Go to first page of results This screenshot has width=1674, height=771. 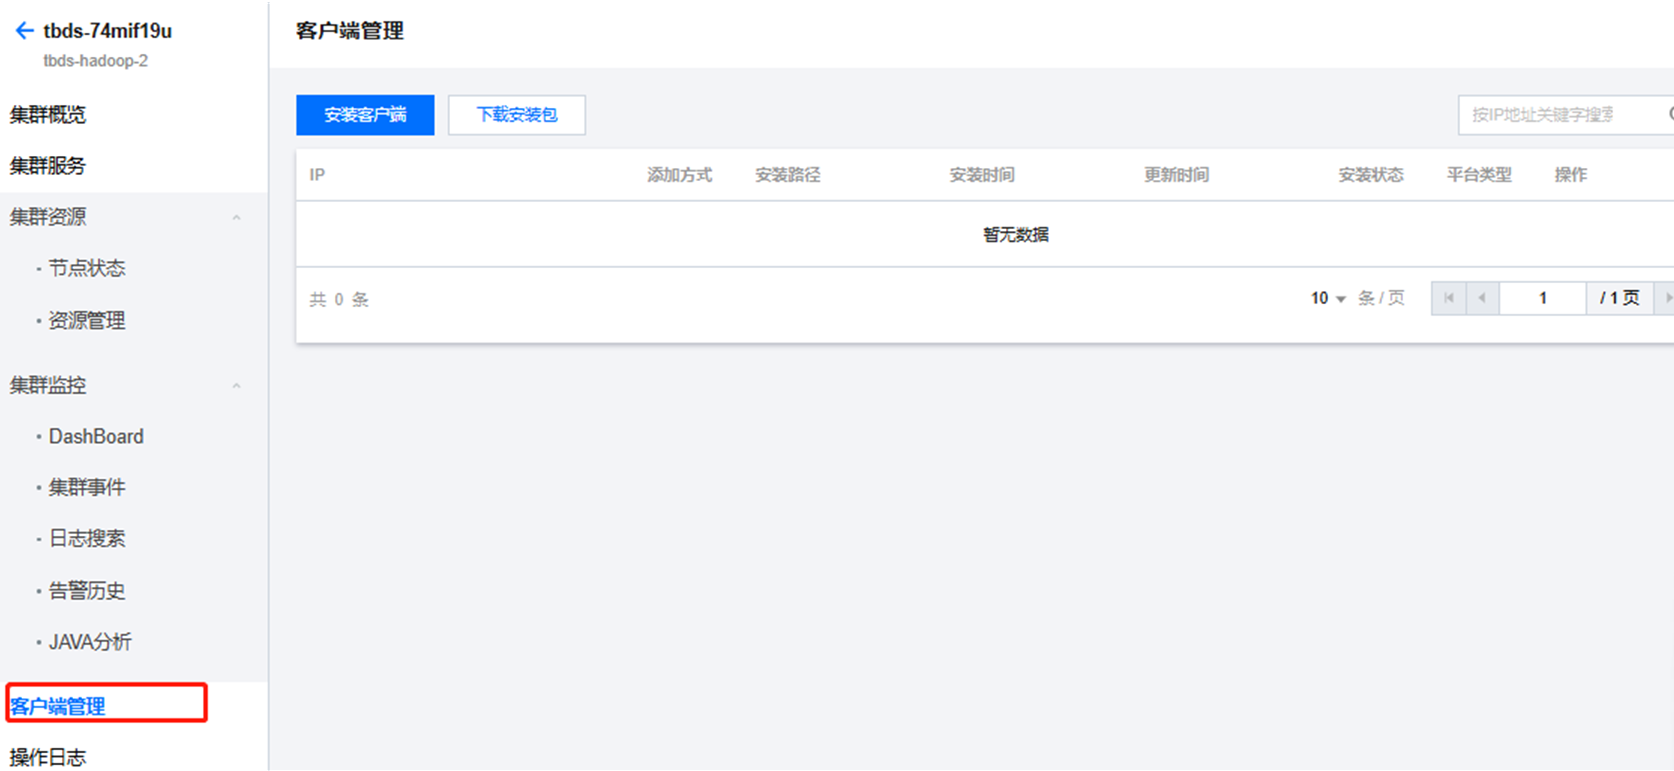click(x=1448, y=298)
